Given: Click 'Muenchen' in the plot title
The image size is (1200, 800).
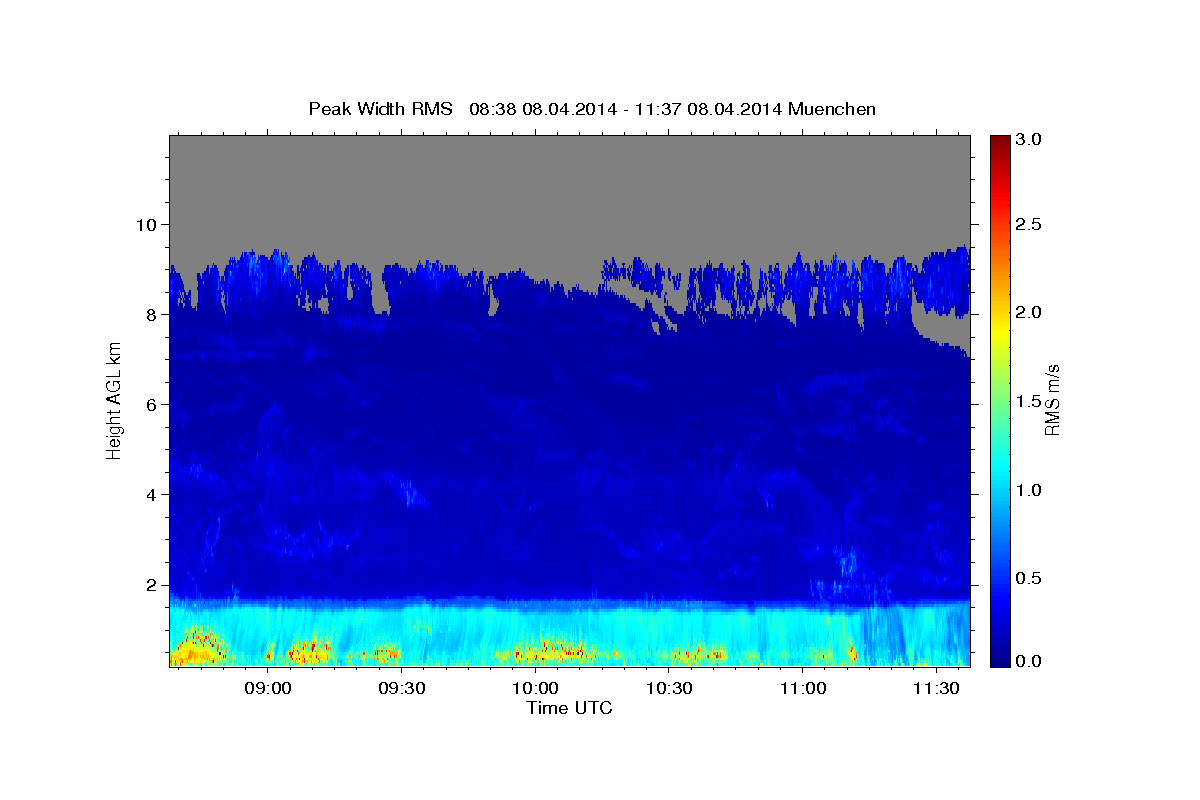Looking at the screenshot, I should pos(832,109).
